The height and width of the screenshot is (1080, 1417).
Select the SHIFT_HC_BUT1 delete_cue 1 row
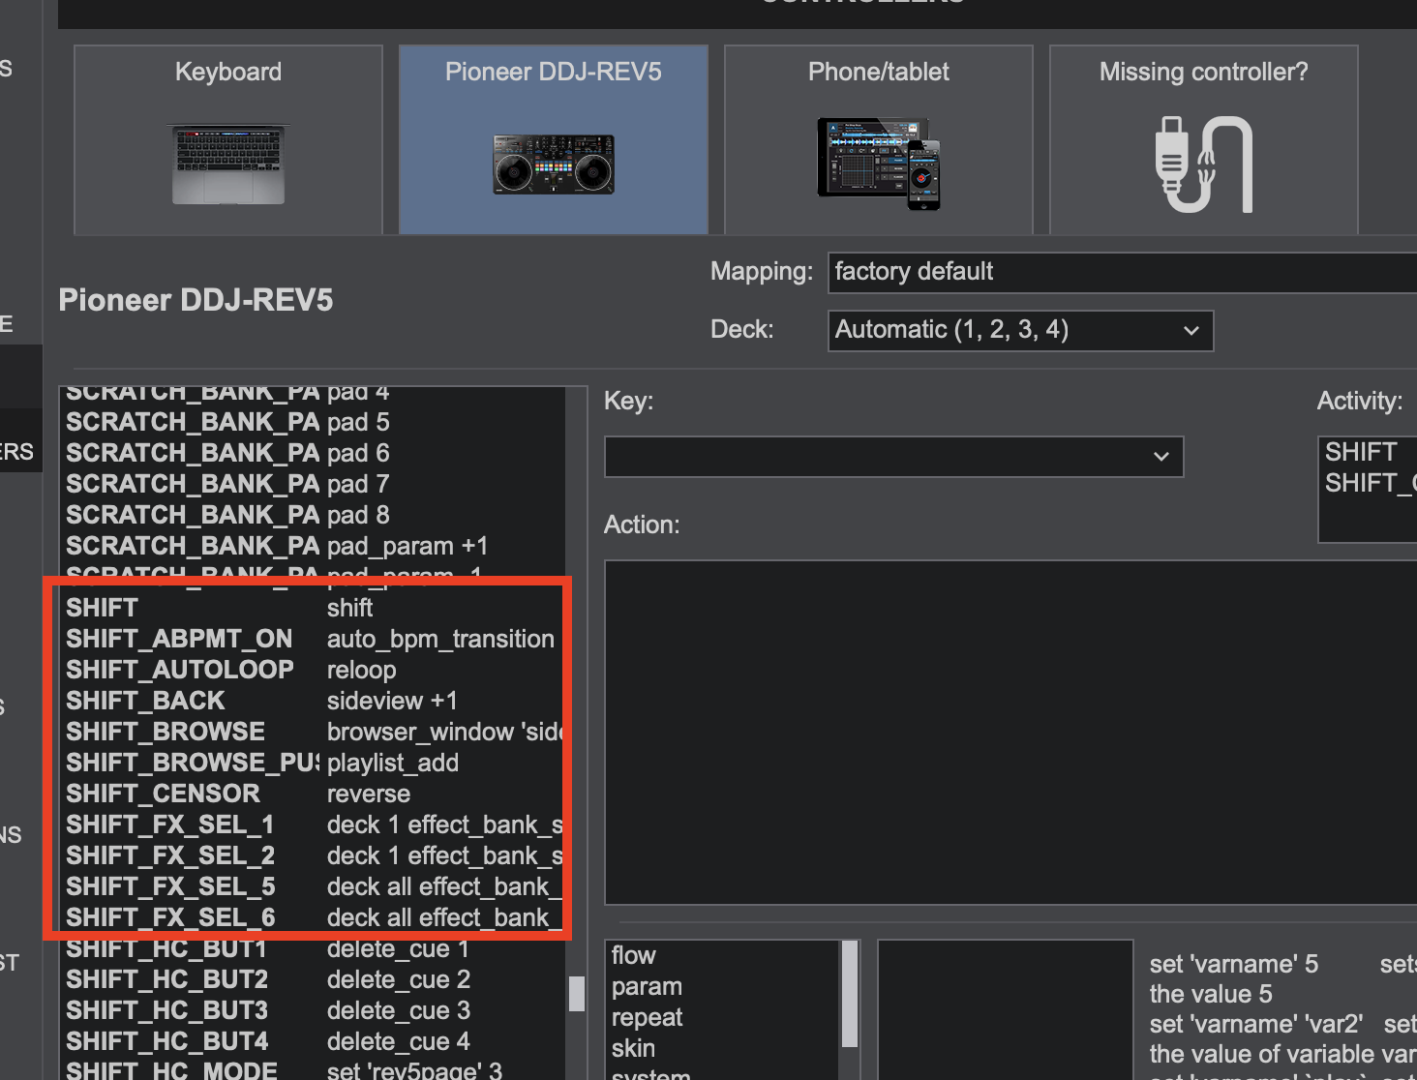tap(313, 949)
